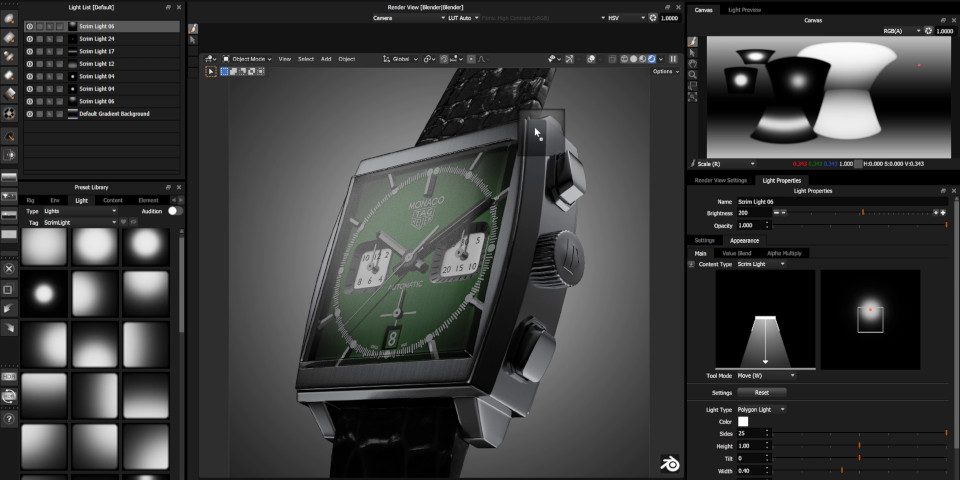Select the Canvas paint brush tool
The image size is (960, 480).
[692, 41]
